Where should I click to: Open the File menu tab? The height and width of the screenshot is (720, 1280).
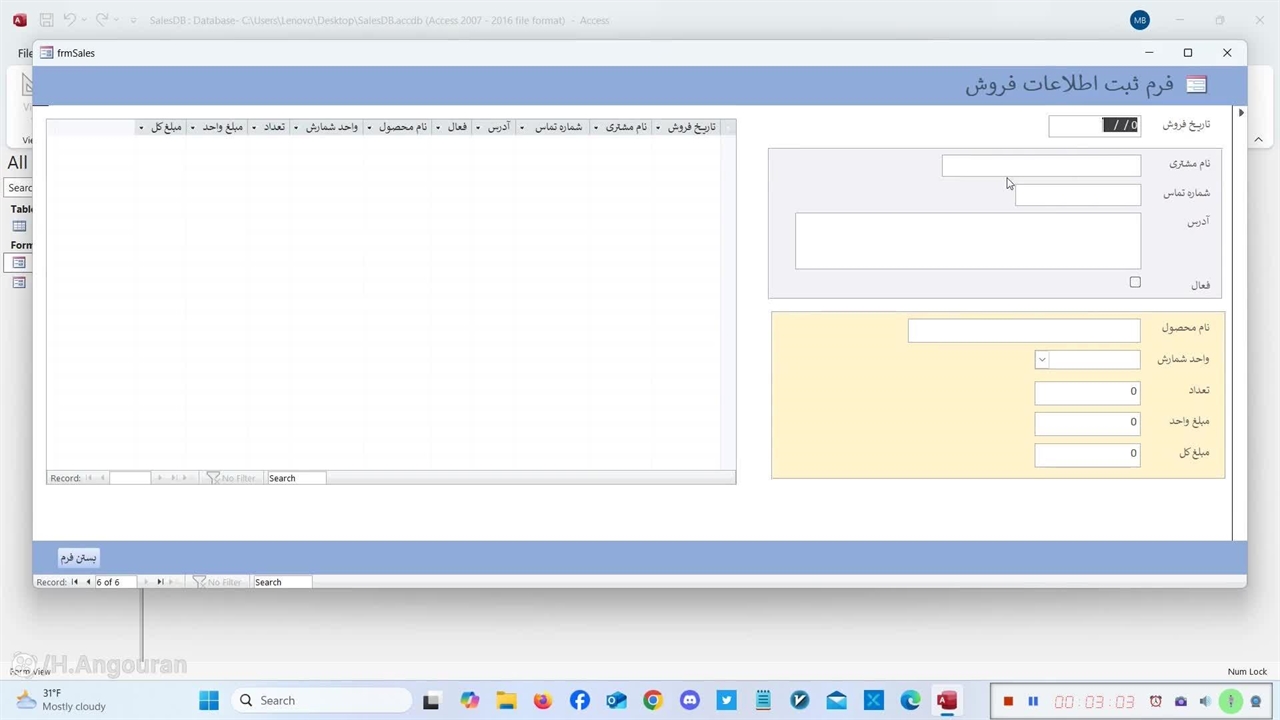coord(25,53)
